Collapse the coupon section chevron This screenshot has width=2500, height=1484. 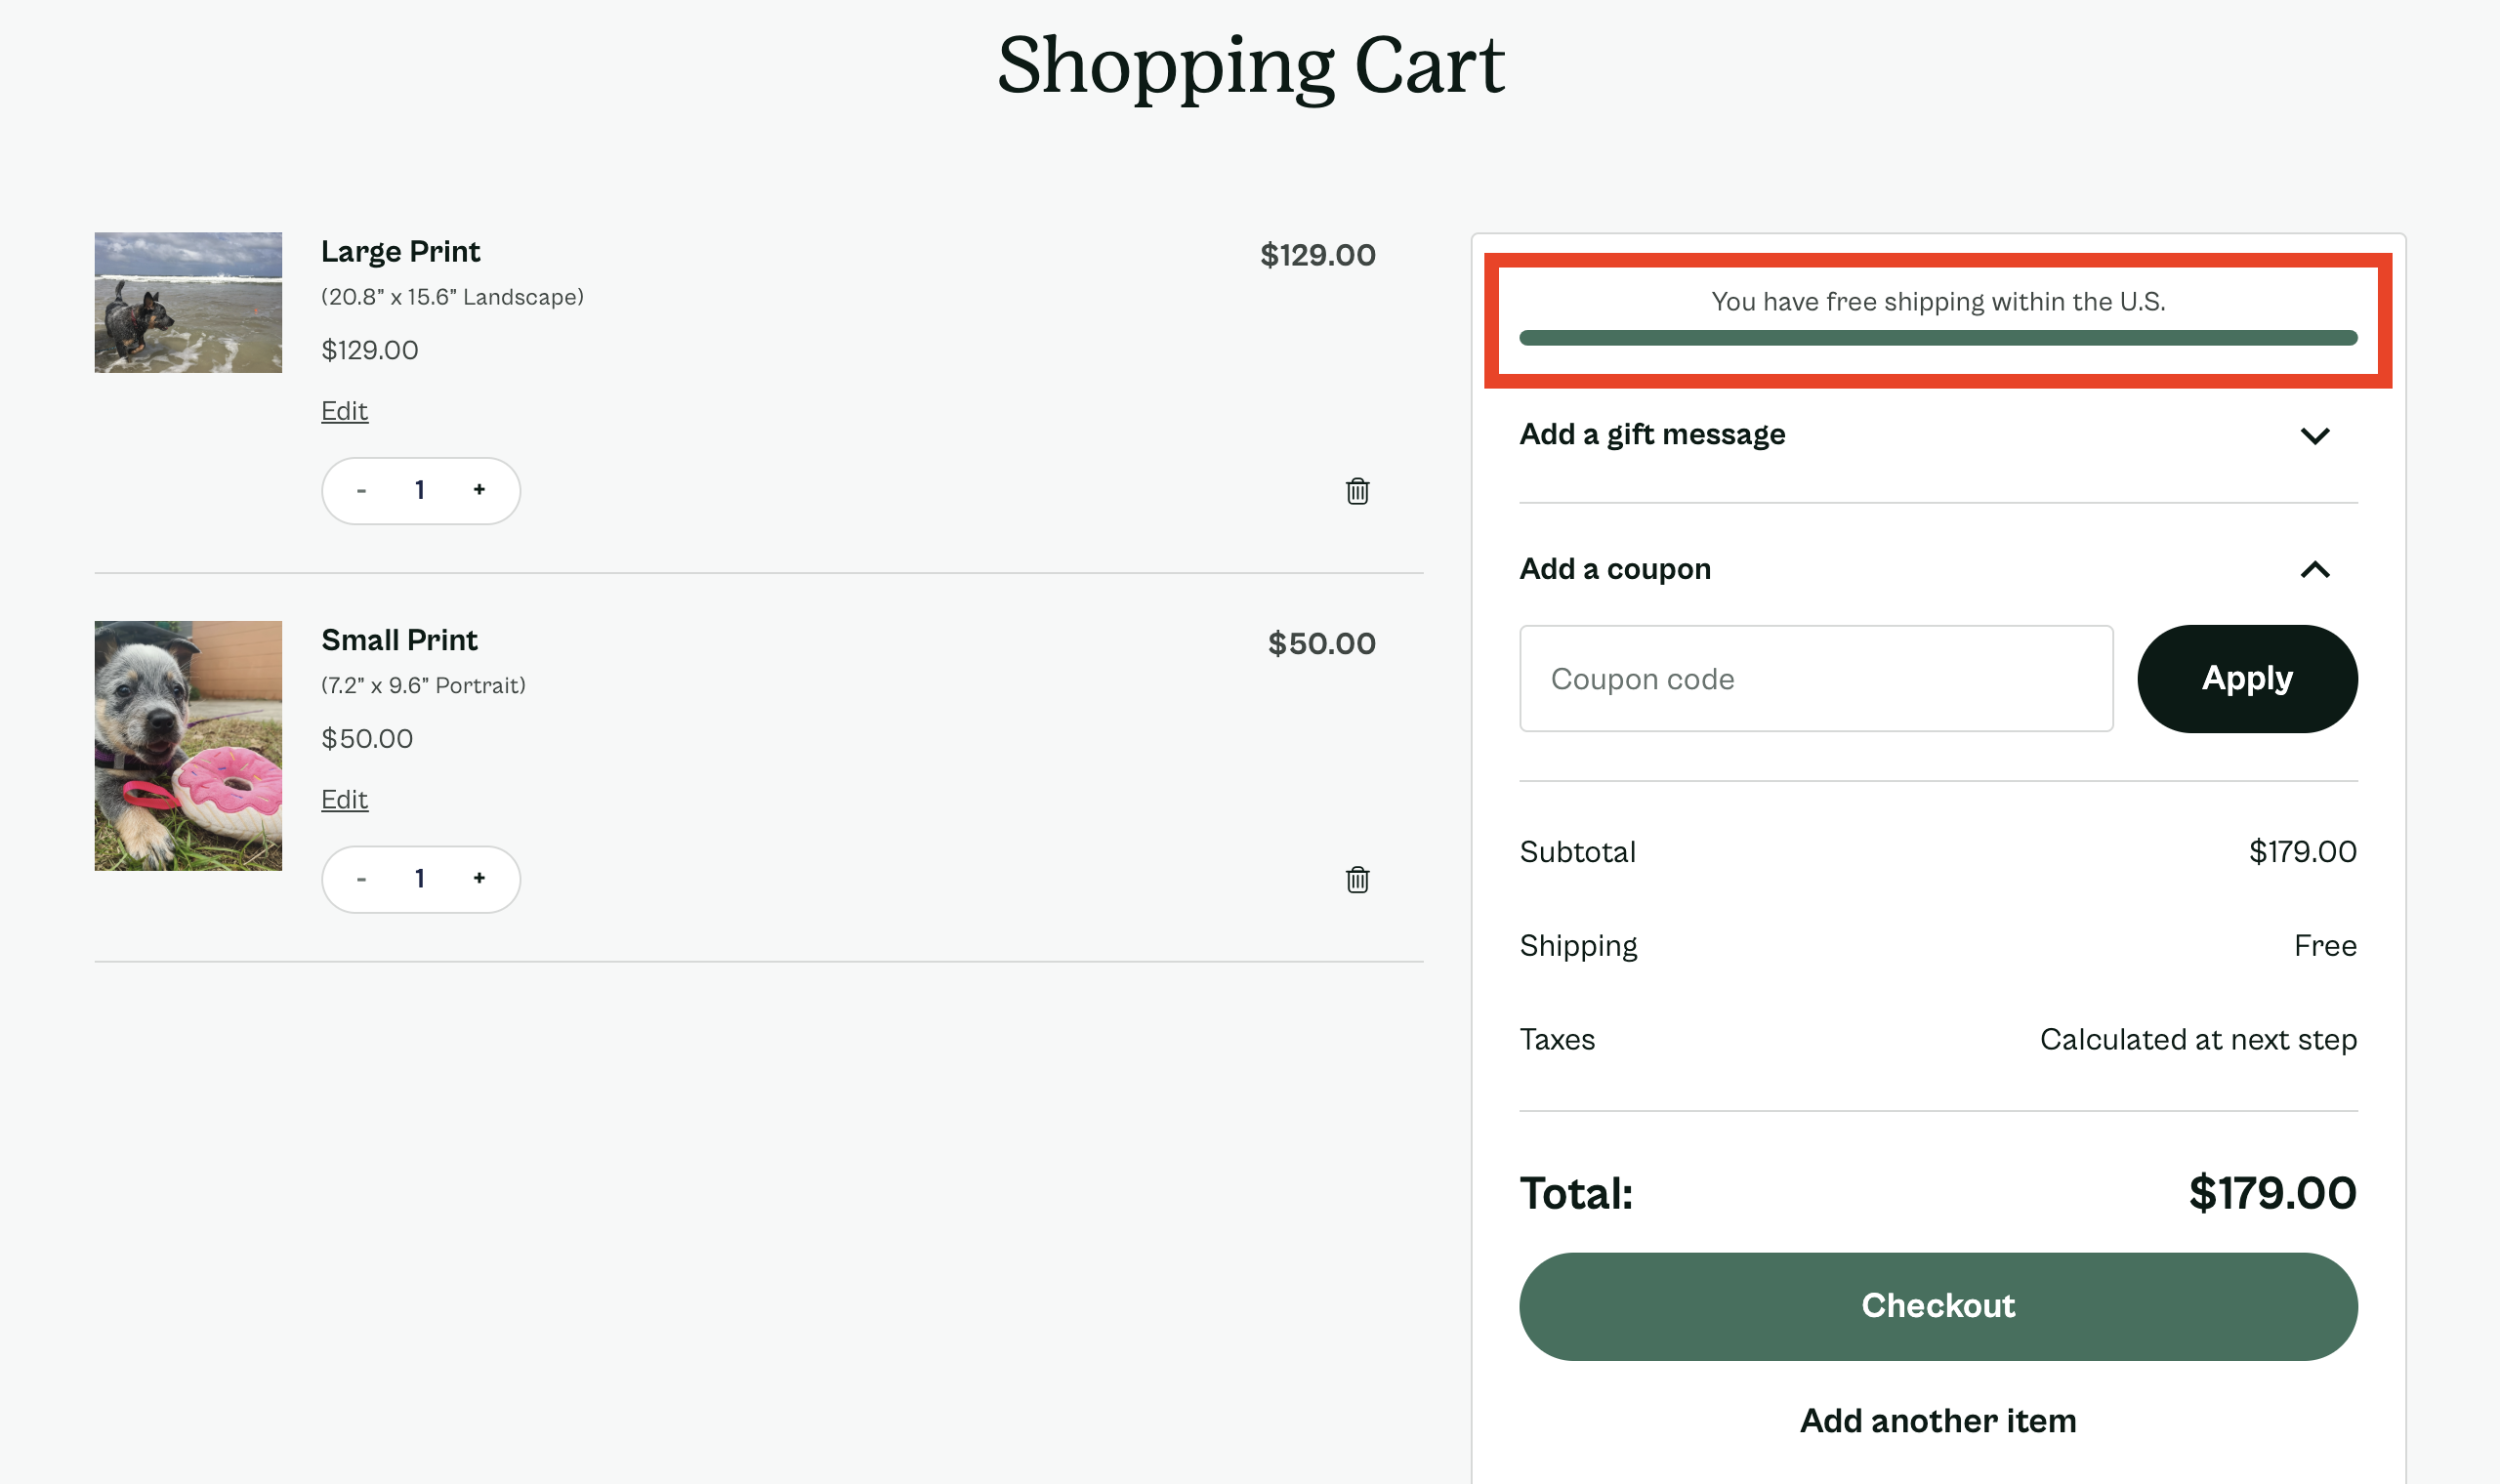coord(2314,570)
